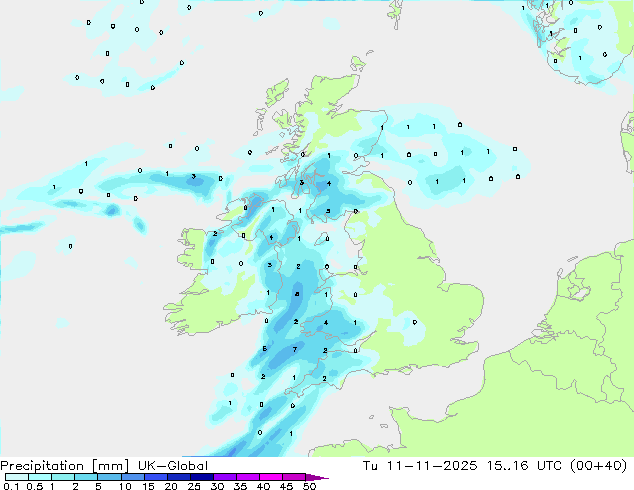634x490 pixels.
Task: Pick the legend swatch between 10 and 15
Action: pyautogui.click(x=132, y=477)
